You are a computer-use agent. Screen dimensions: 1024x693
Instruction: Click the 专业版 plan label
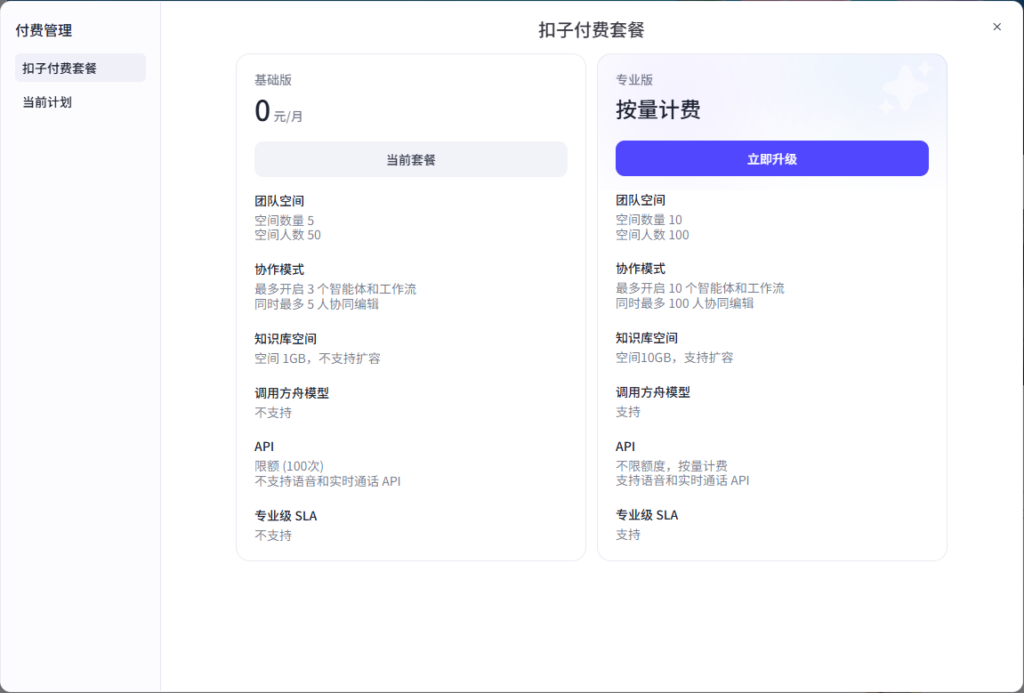(634, 80)
